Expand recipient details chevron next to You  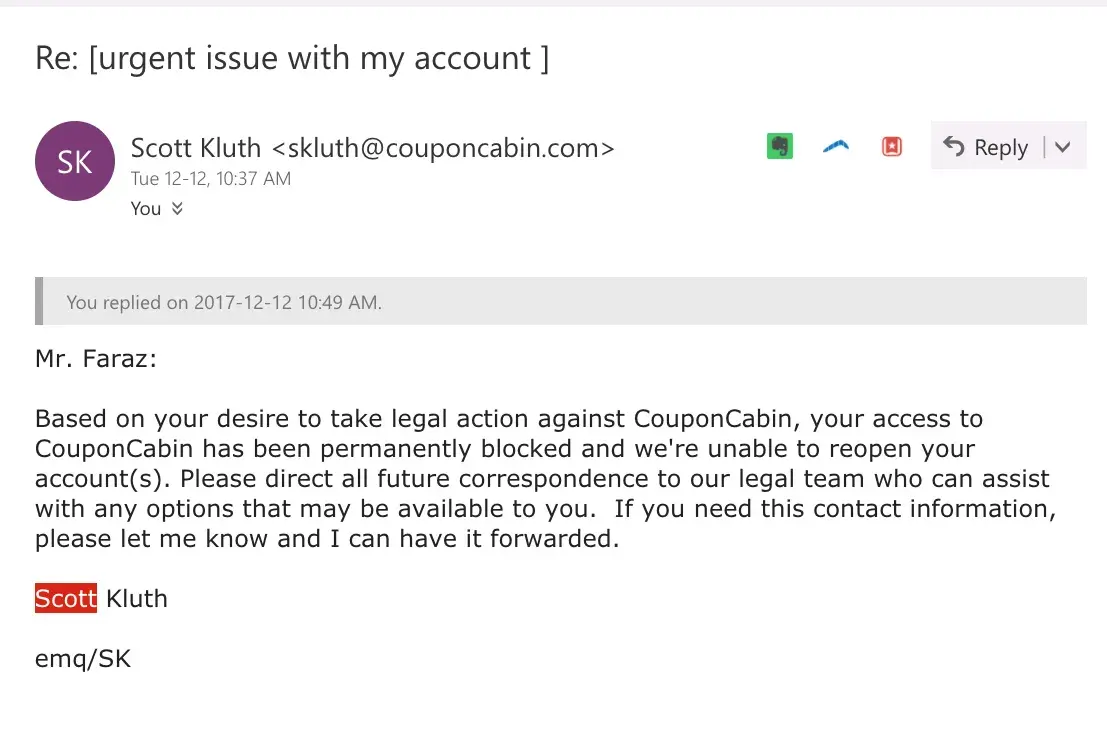(177, 209)
